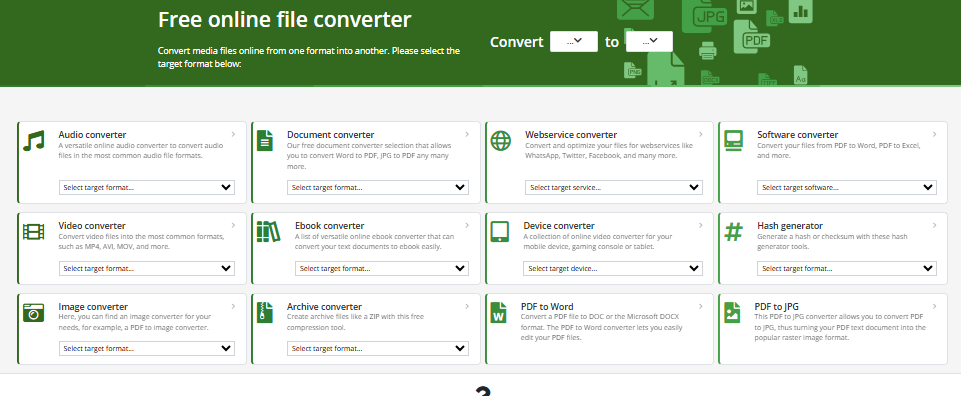961x396 pixels.
Task: Open Hash generator target format dropdown
Action: [x=846, y=268]
